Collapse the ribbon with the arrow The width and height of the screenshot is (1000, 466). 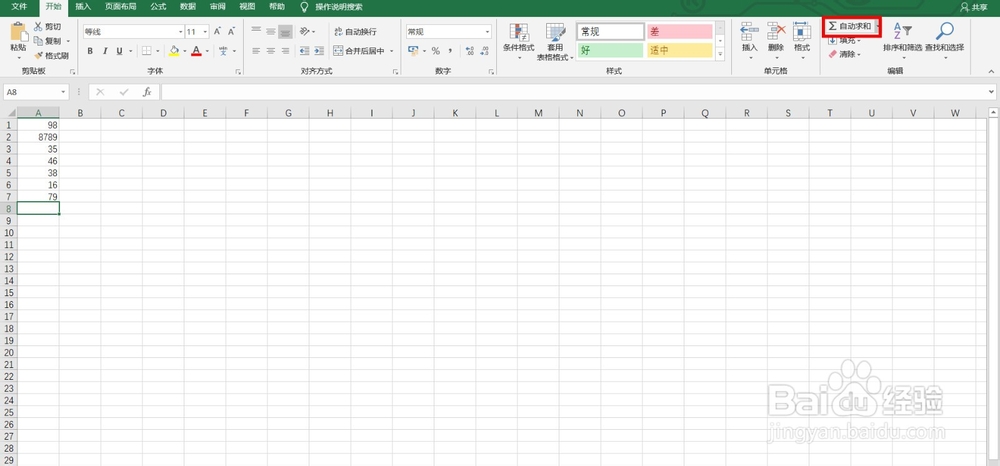point(991,71)
